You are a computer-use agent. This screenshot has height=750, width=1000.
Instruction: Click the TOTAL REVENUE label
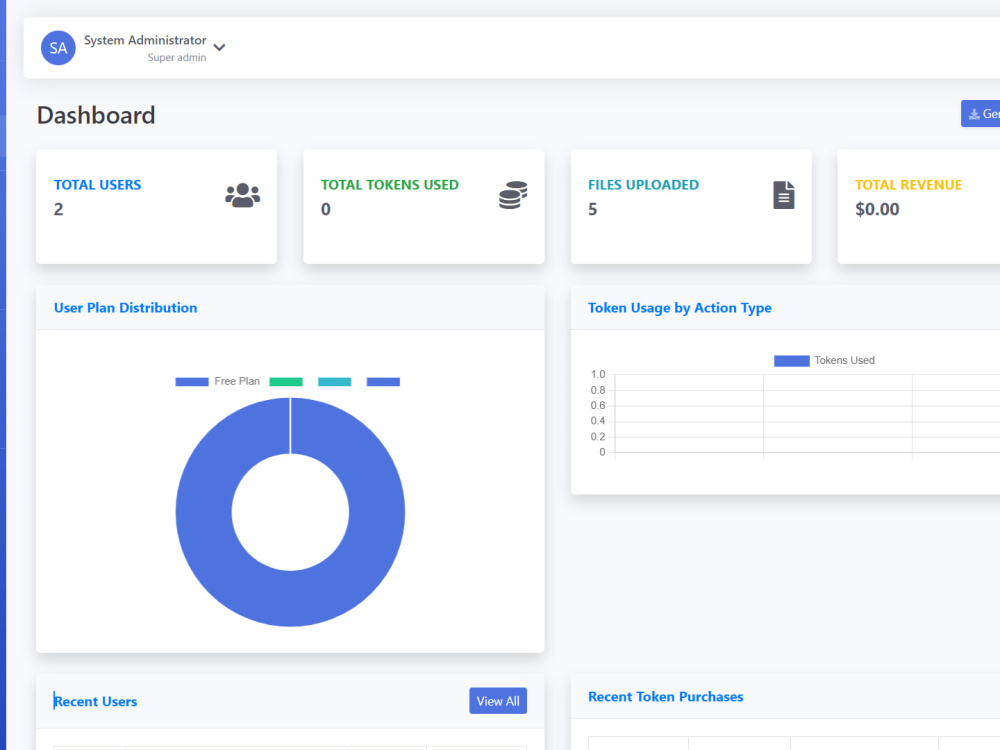pos(908,185)
